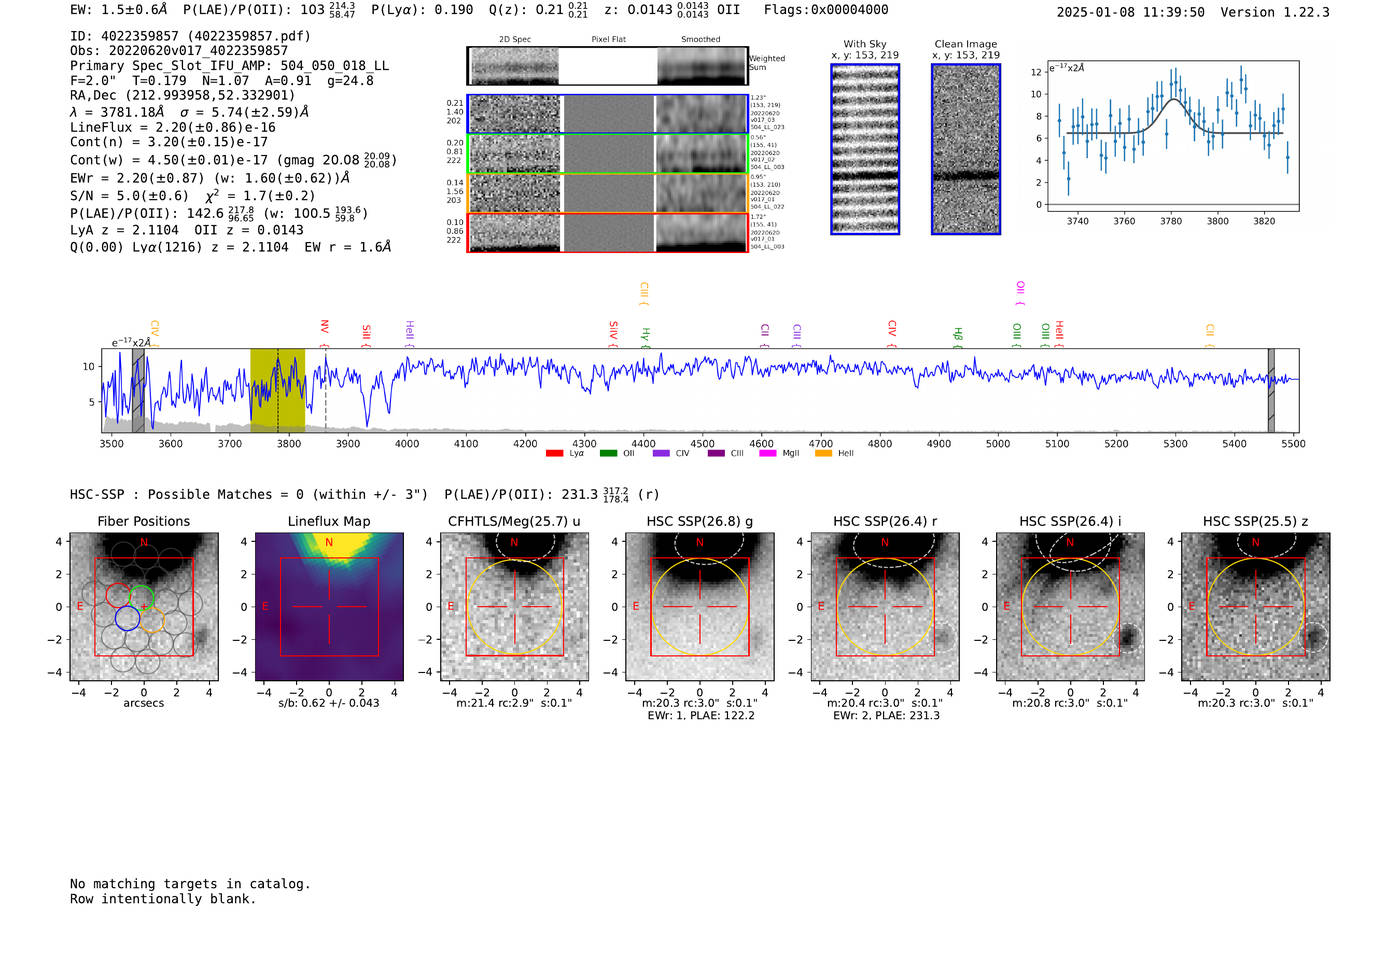
Task: Click the red SiIV line label
Action: pos(613,333)
